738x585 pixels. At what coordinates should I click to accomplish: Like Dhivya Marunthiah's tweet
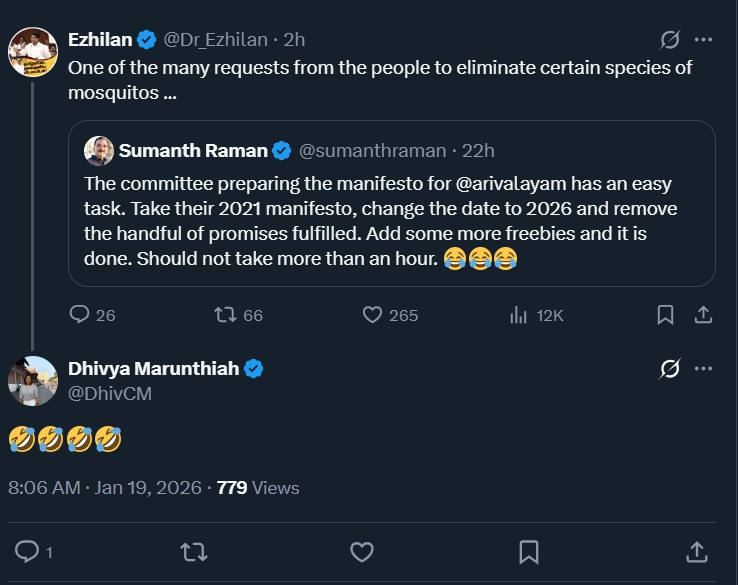tap(362, 551)
